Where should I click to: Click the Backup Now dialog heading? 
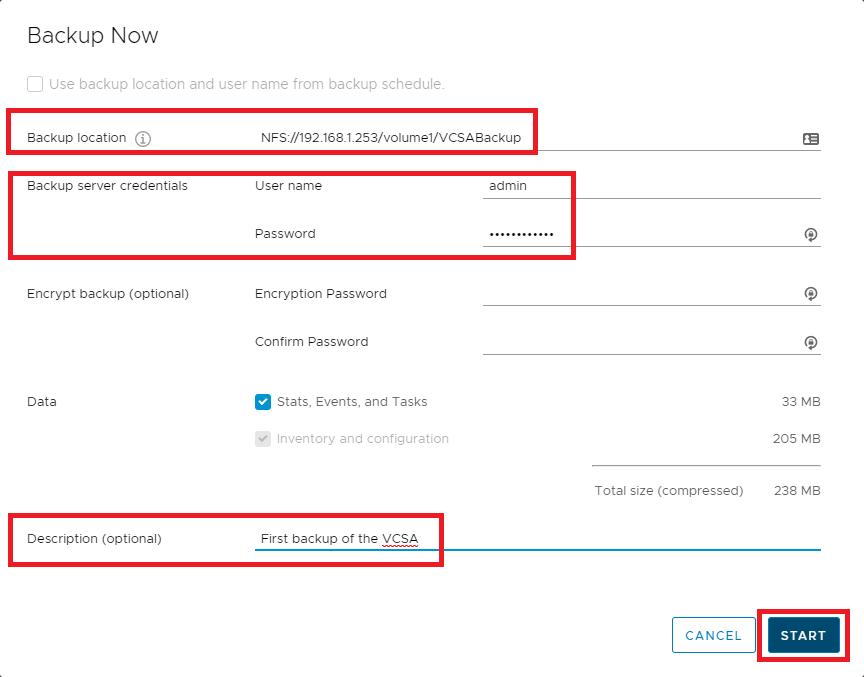click(93, 36)
